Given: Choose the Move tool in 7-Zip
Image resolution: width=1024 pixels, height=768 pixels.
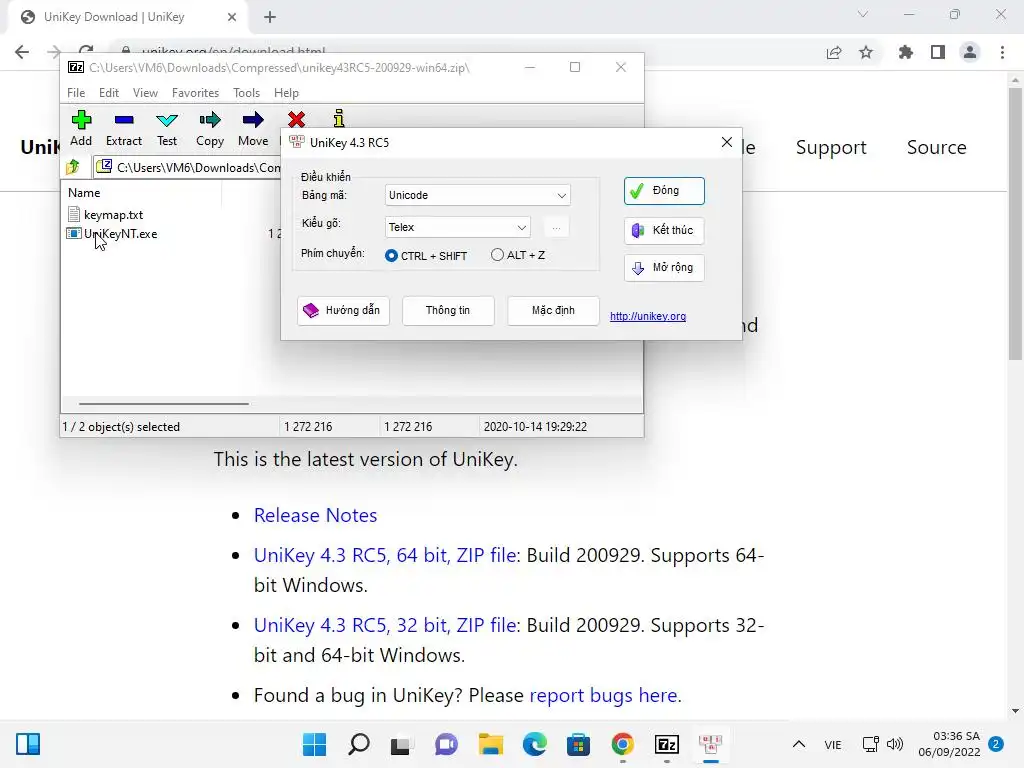Looking at the screenshot, I should (x=253, y=128).
